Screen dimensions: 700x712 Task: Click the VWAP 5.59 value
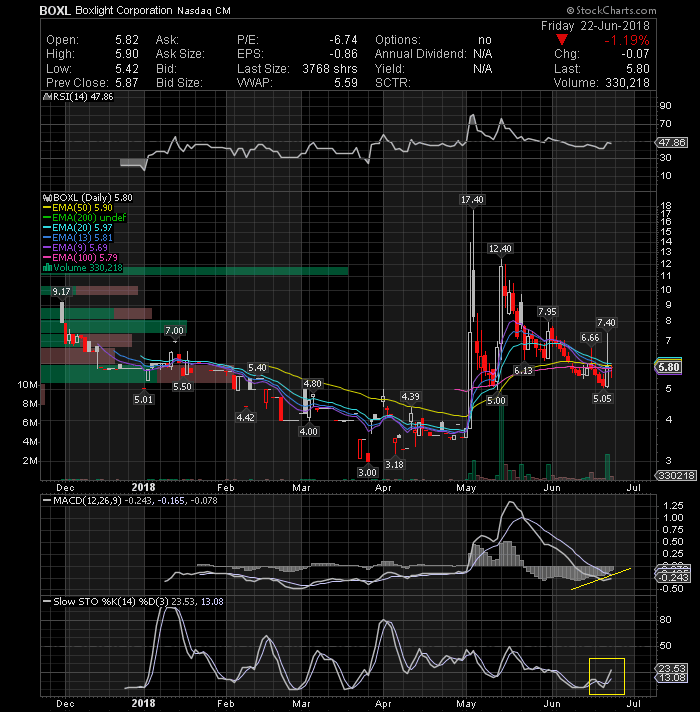click(x=346, y=83)
